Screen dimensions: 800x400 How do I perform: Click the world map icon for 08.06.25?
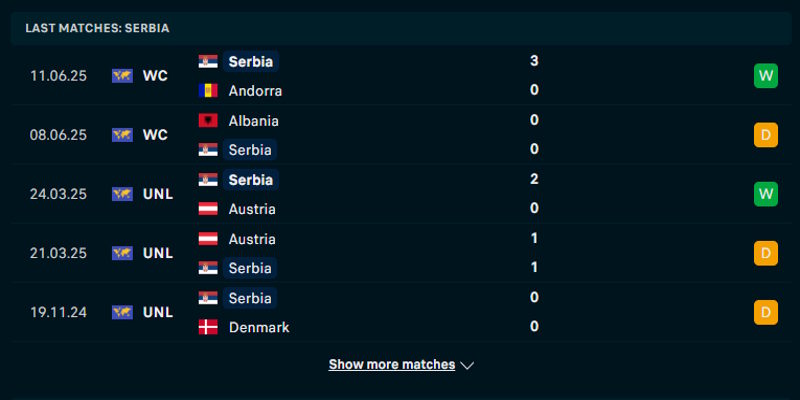(x=122, y=135)
